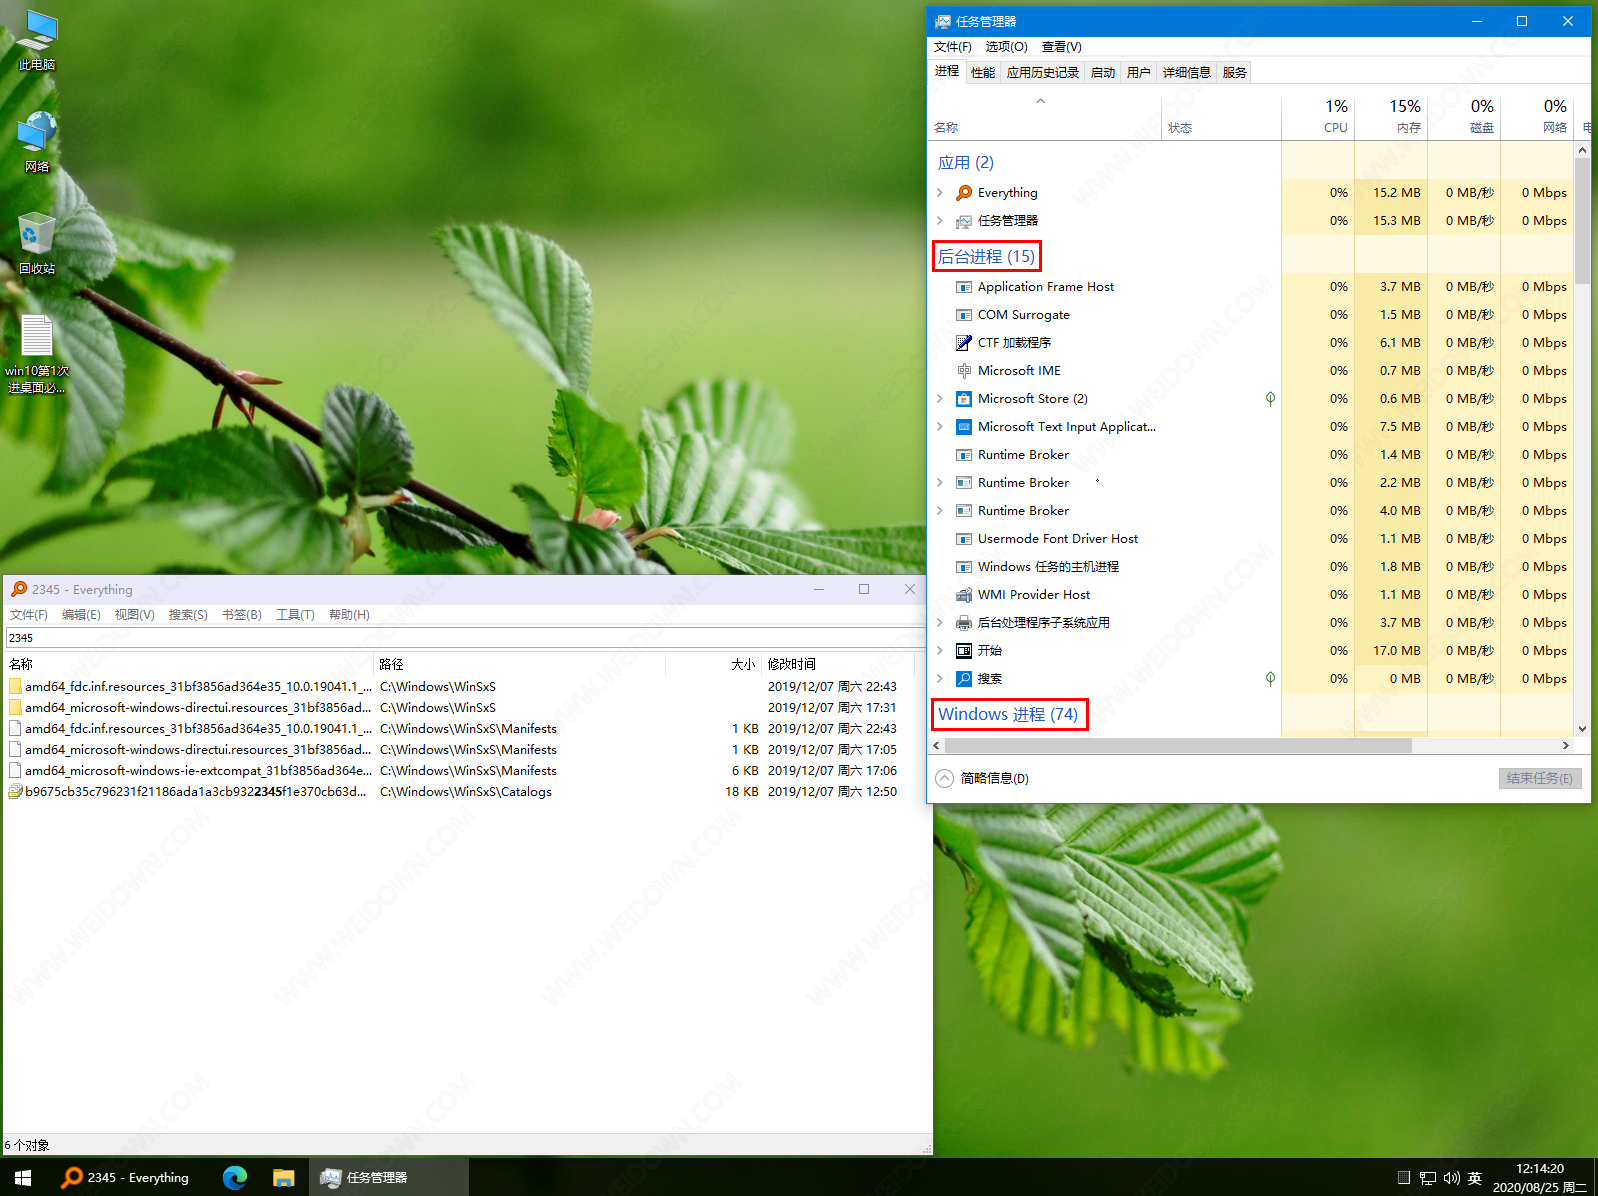1598x1196 pixels.
Task: Open Everything 工具(T) menu
Action: pyautogui.click(x=295, y=615)
